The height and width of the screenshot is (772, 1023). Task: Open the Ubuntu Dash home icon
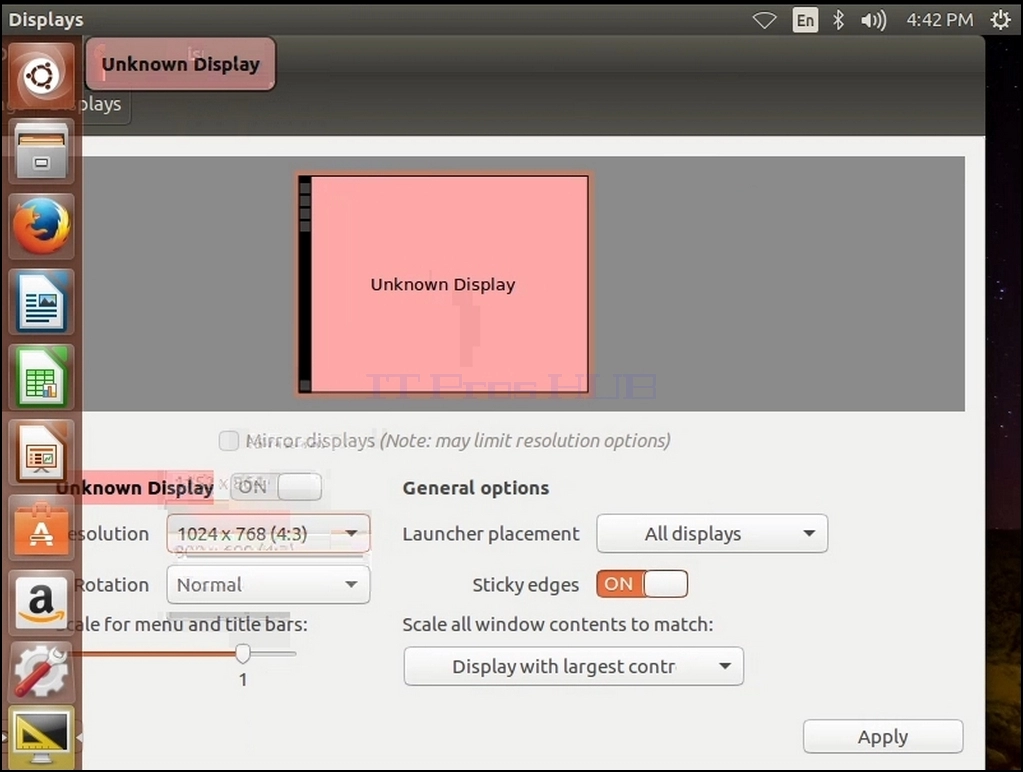[41, 76]
